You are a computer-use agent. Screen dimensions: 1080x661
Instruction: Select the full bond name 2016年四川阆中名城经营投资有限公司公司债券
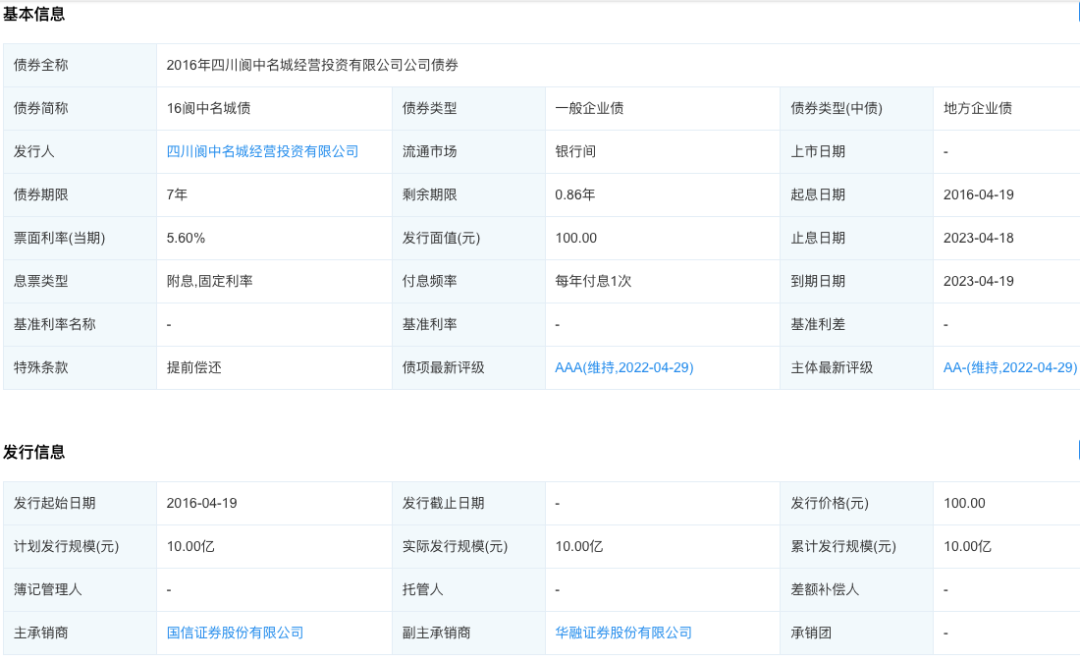pos(312,66)
